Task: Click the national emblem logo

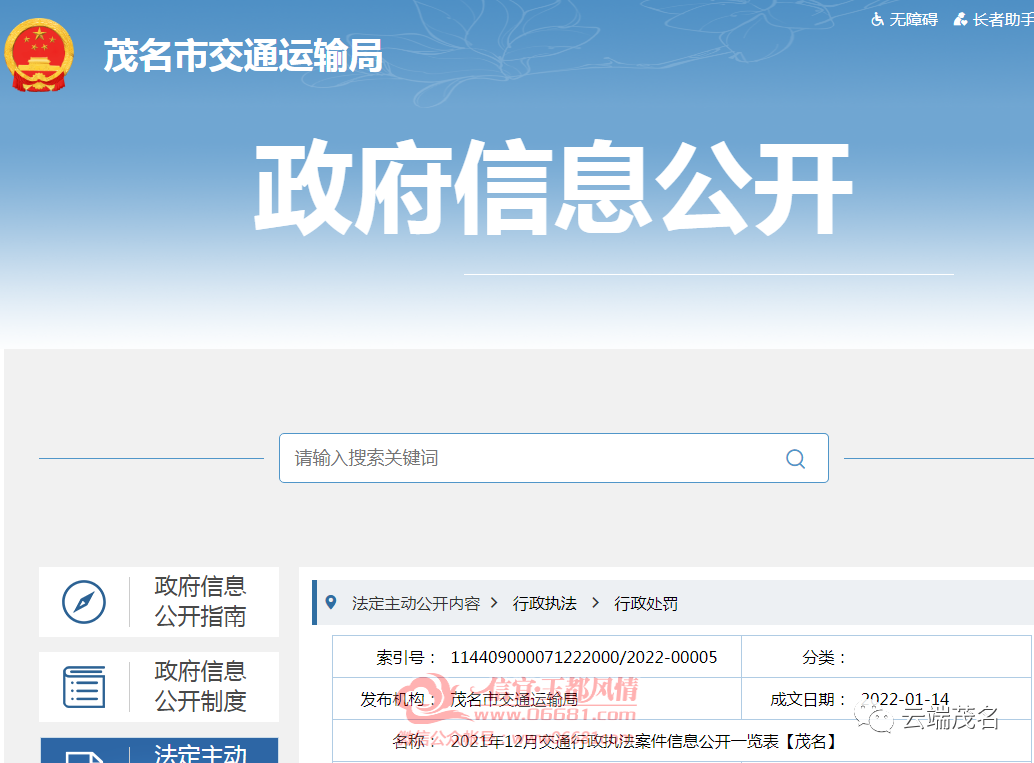Action: [x=39, y=55]
